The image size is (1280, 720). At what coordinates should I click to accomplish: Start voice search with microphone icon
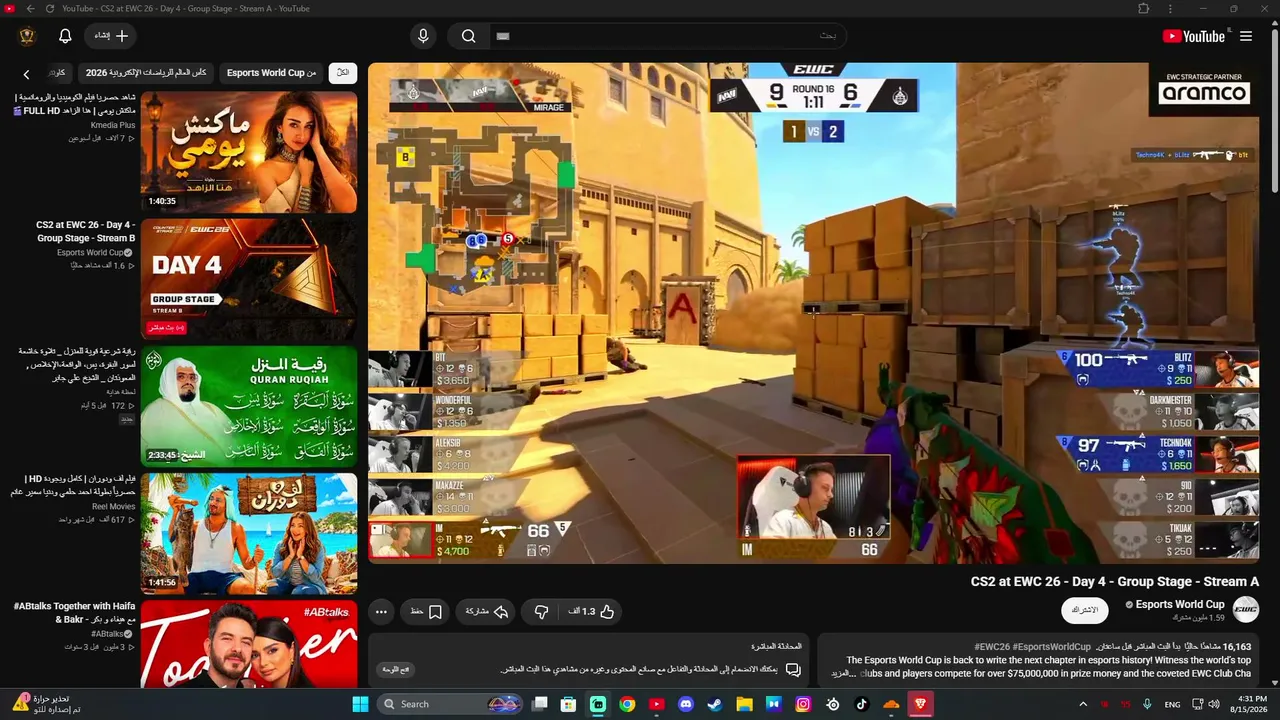coord(423,36)
